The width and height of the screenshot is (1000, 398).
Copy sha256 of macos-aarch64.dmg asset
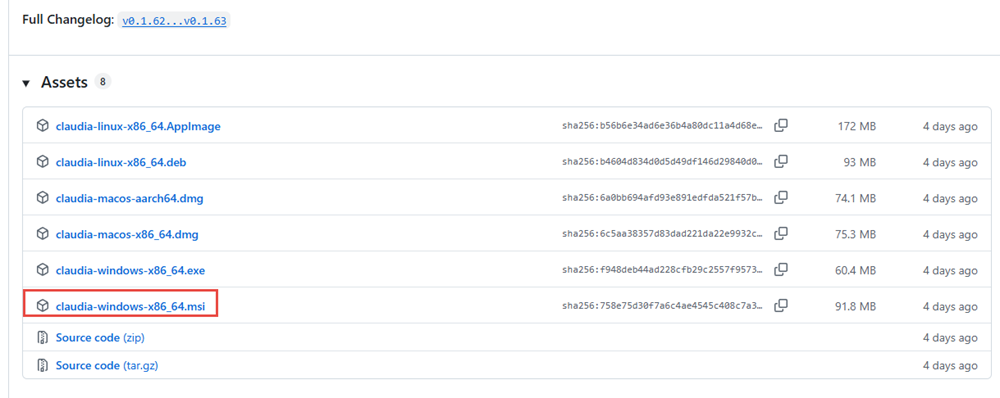point(781,198)
